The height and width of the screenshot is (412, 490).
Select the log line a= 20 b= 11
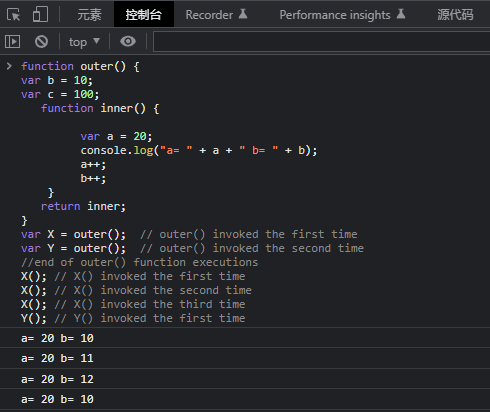(245, 358)
